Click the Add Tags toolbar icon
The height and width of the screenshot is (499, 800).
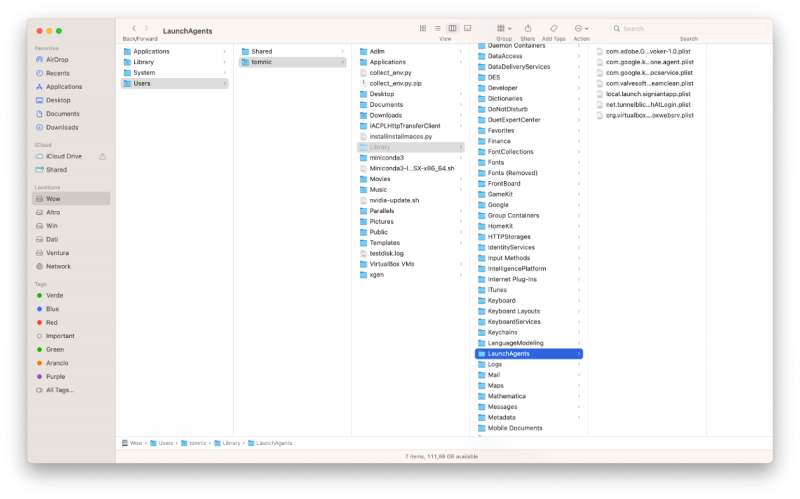pos(554,29)
